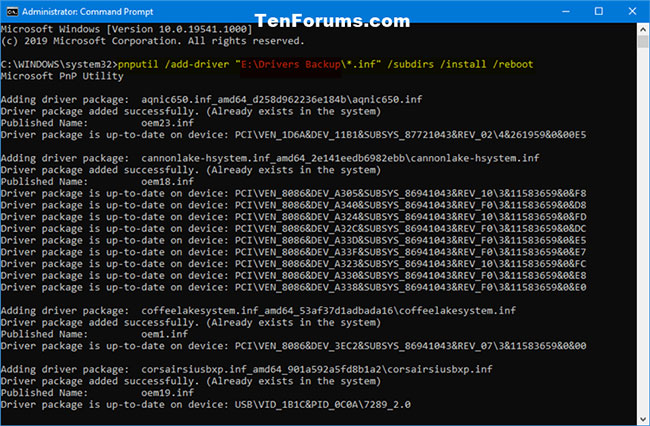Click the device line containing 'DEV_A323'
Viewport: 650px width, 426px height.
point(293,264)
